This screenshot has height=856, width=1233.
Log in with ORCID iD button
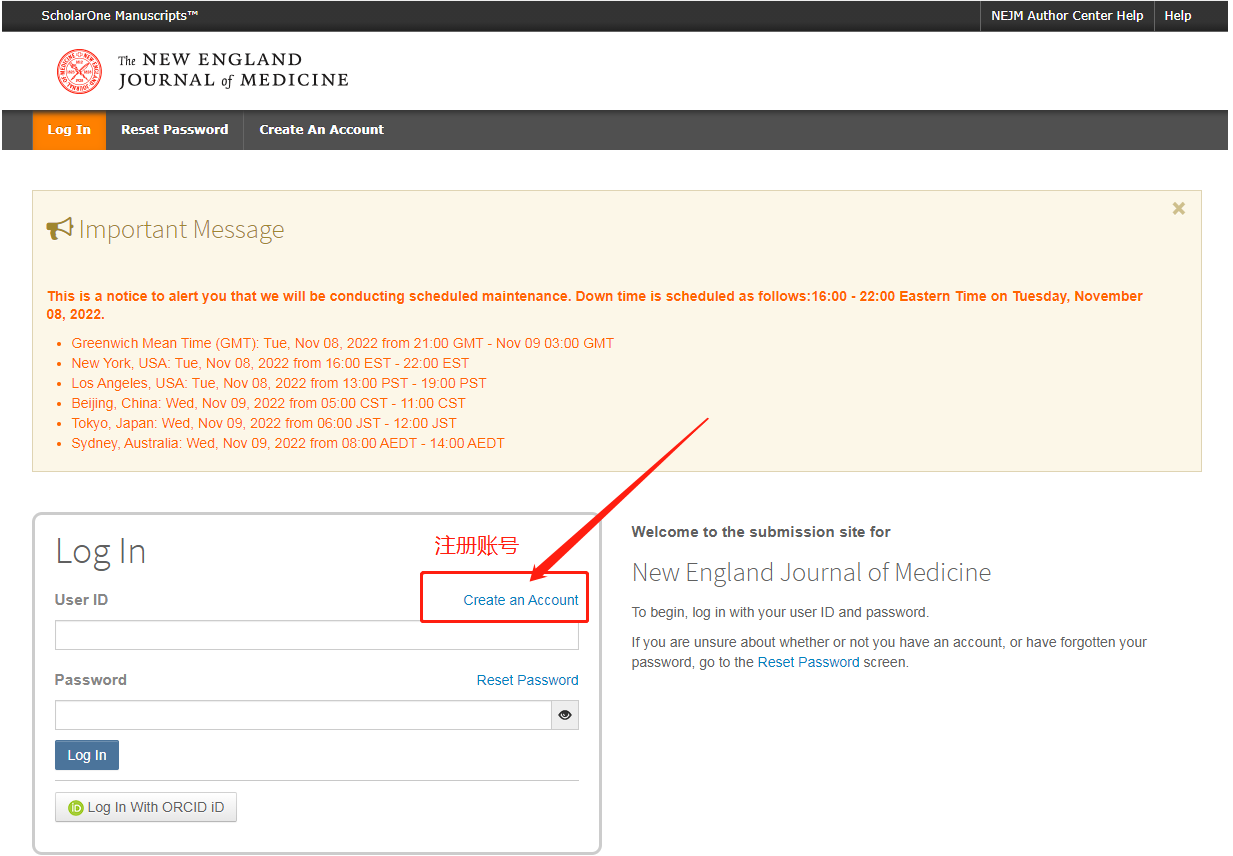click(146, 807)
